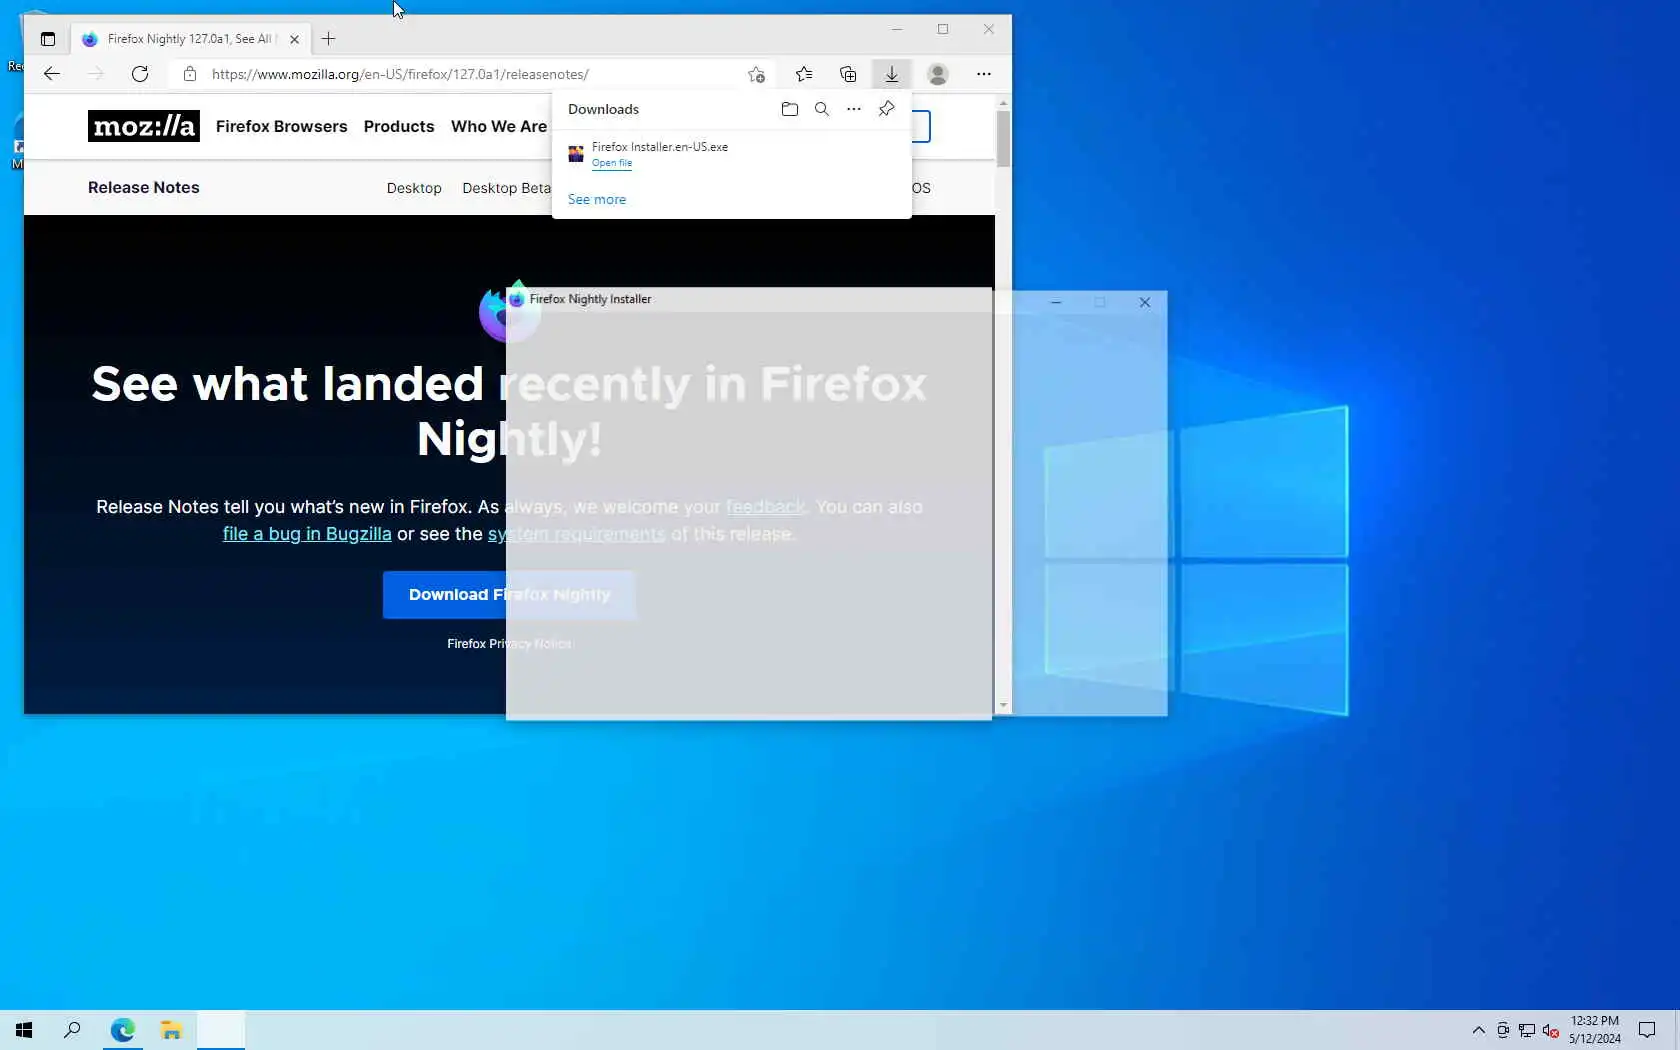
Task: Minimize the Firefox Nightly Installer window
Action: (x=1056, y=302)
